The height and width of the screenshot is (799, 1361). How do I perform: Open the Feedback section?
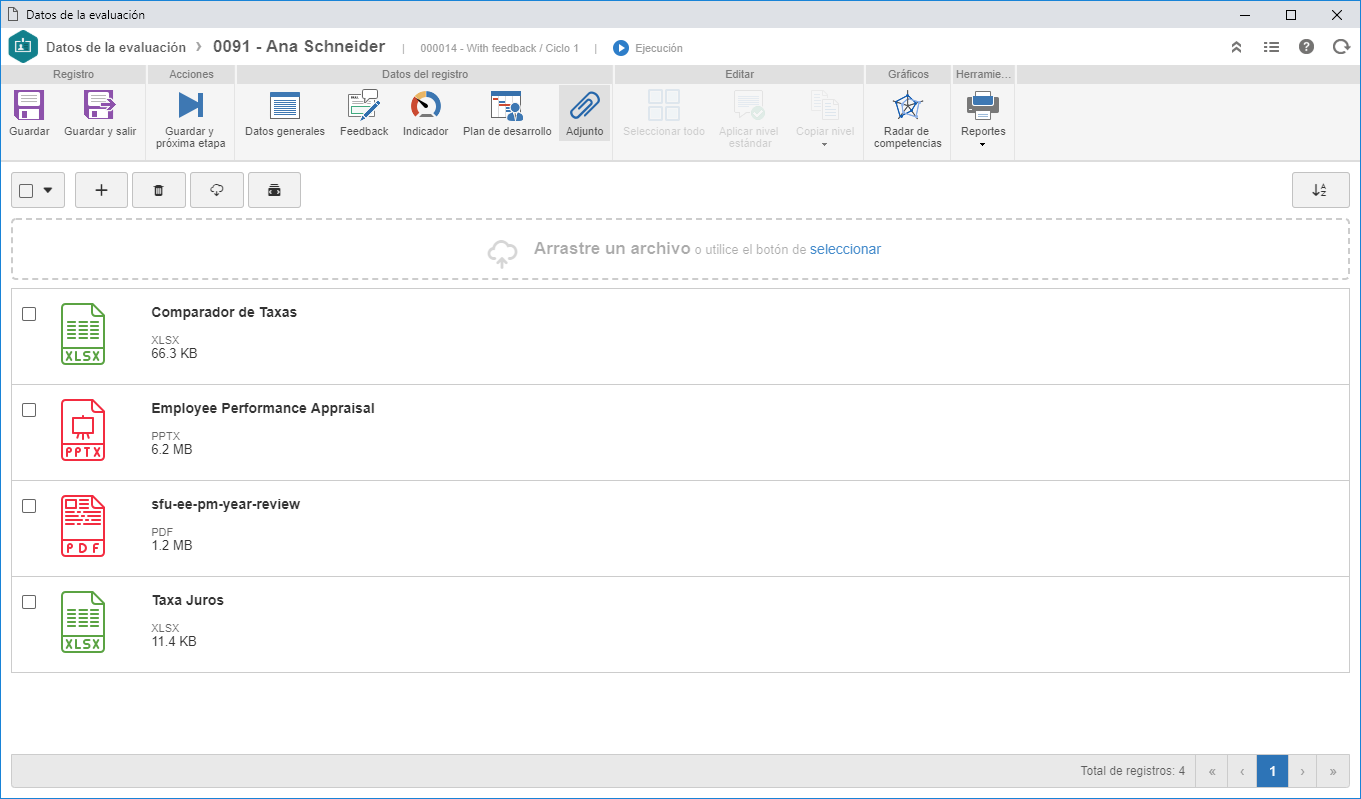point(364,114)
